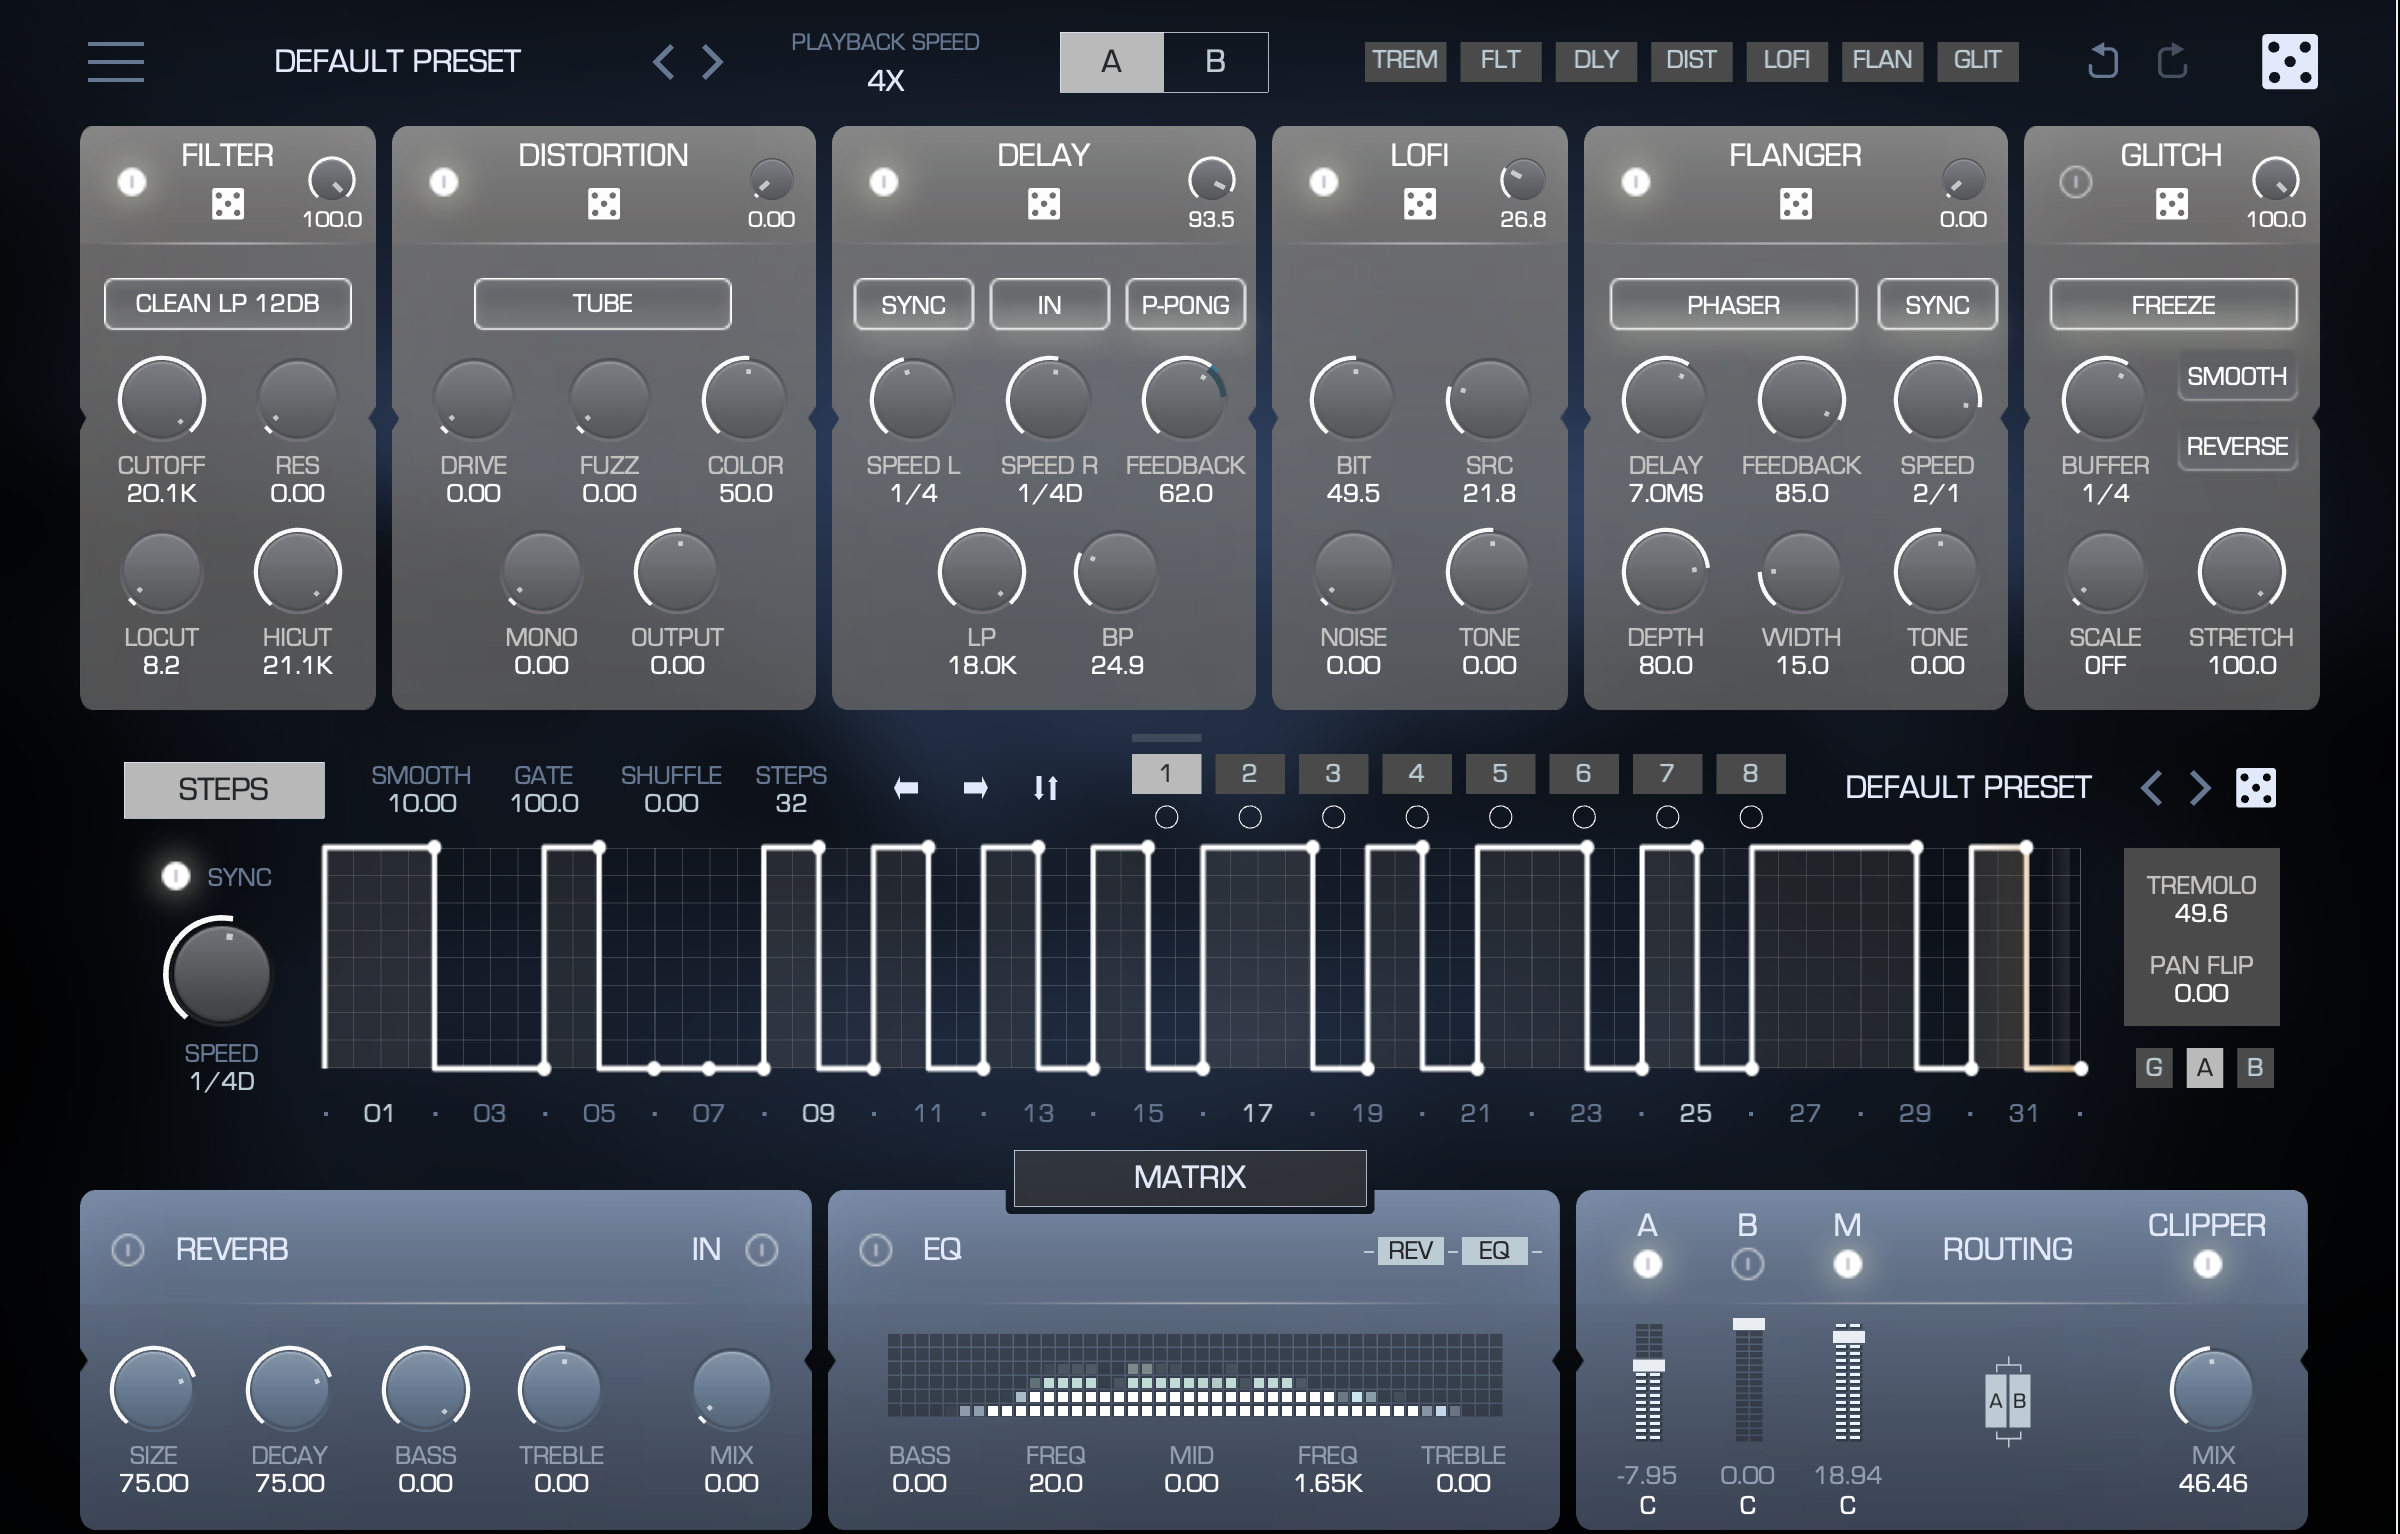2400x1534 pixels.
Task: Open the PHASER flanger mode dropdown
Action: click(1734, 304)
